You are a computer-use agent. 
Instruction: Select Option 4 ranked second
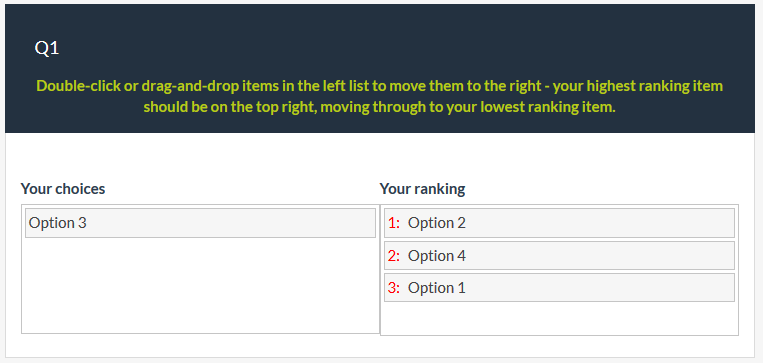click(559, 255)
